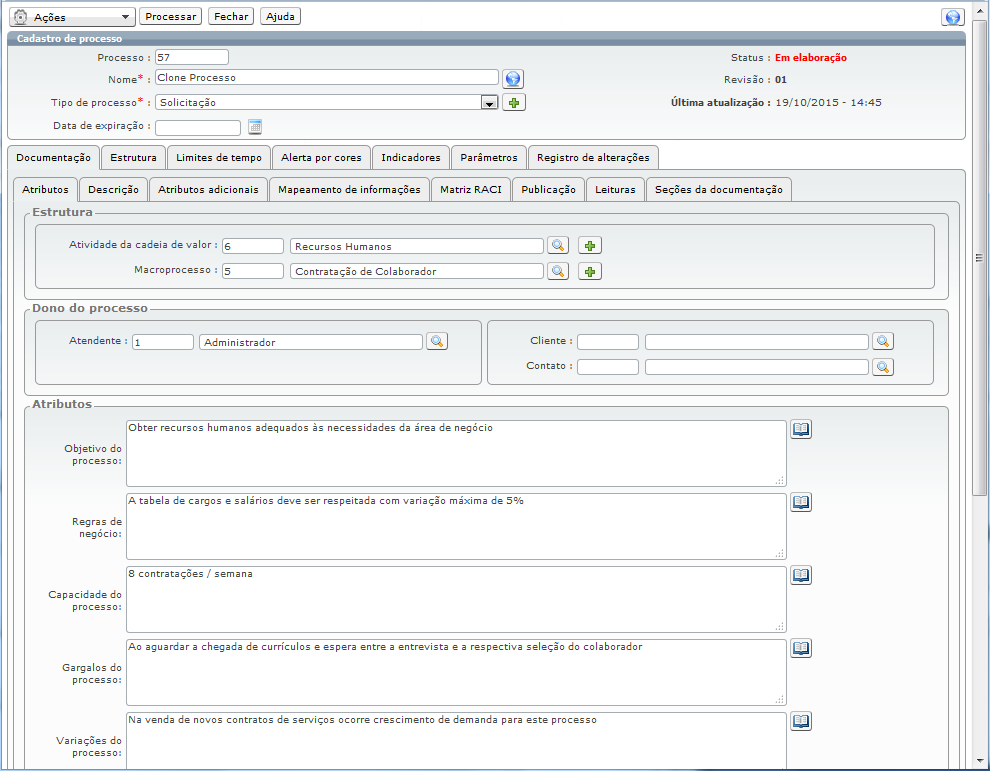Open calendar picker for Data de expiração
Screen dimensions: 990x771
pyautogui.click(x=254, y=127)
